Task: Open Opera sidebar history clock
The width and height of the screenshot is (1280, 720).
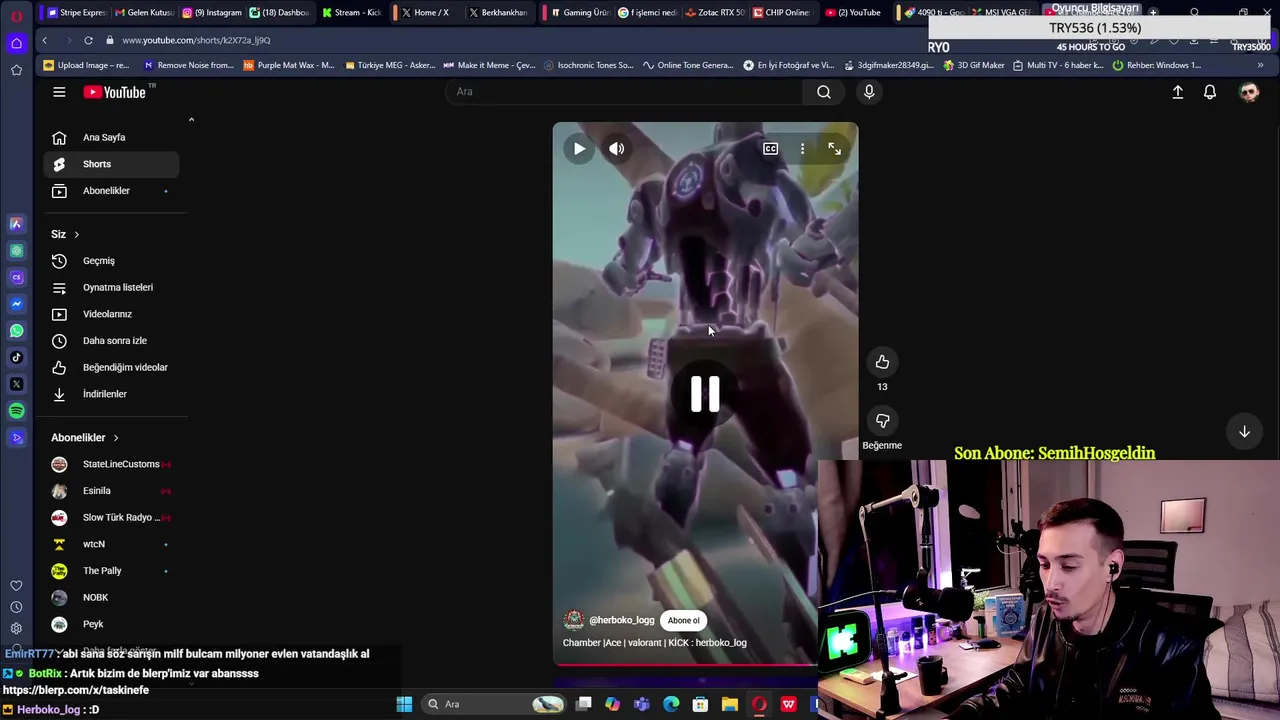Action: tap(16, 607)
